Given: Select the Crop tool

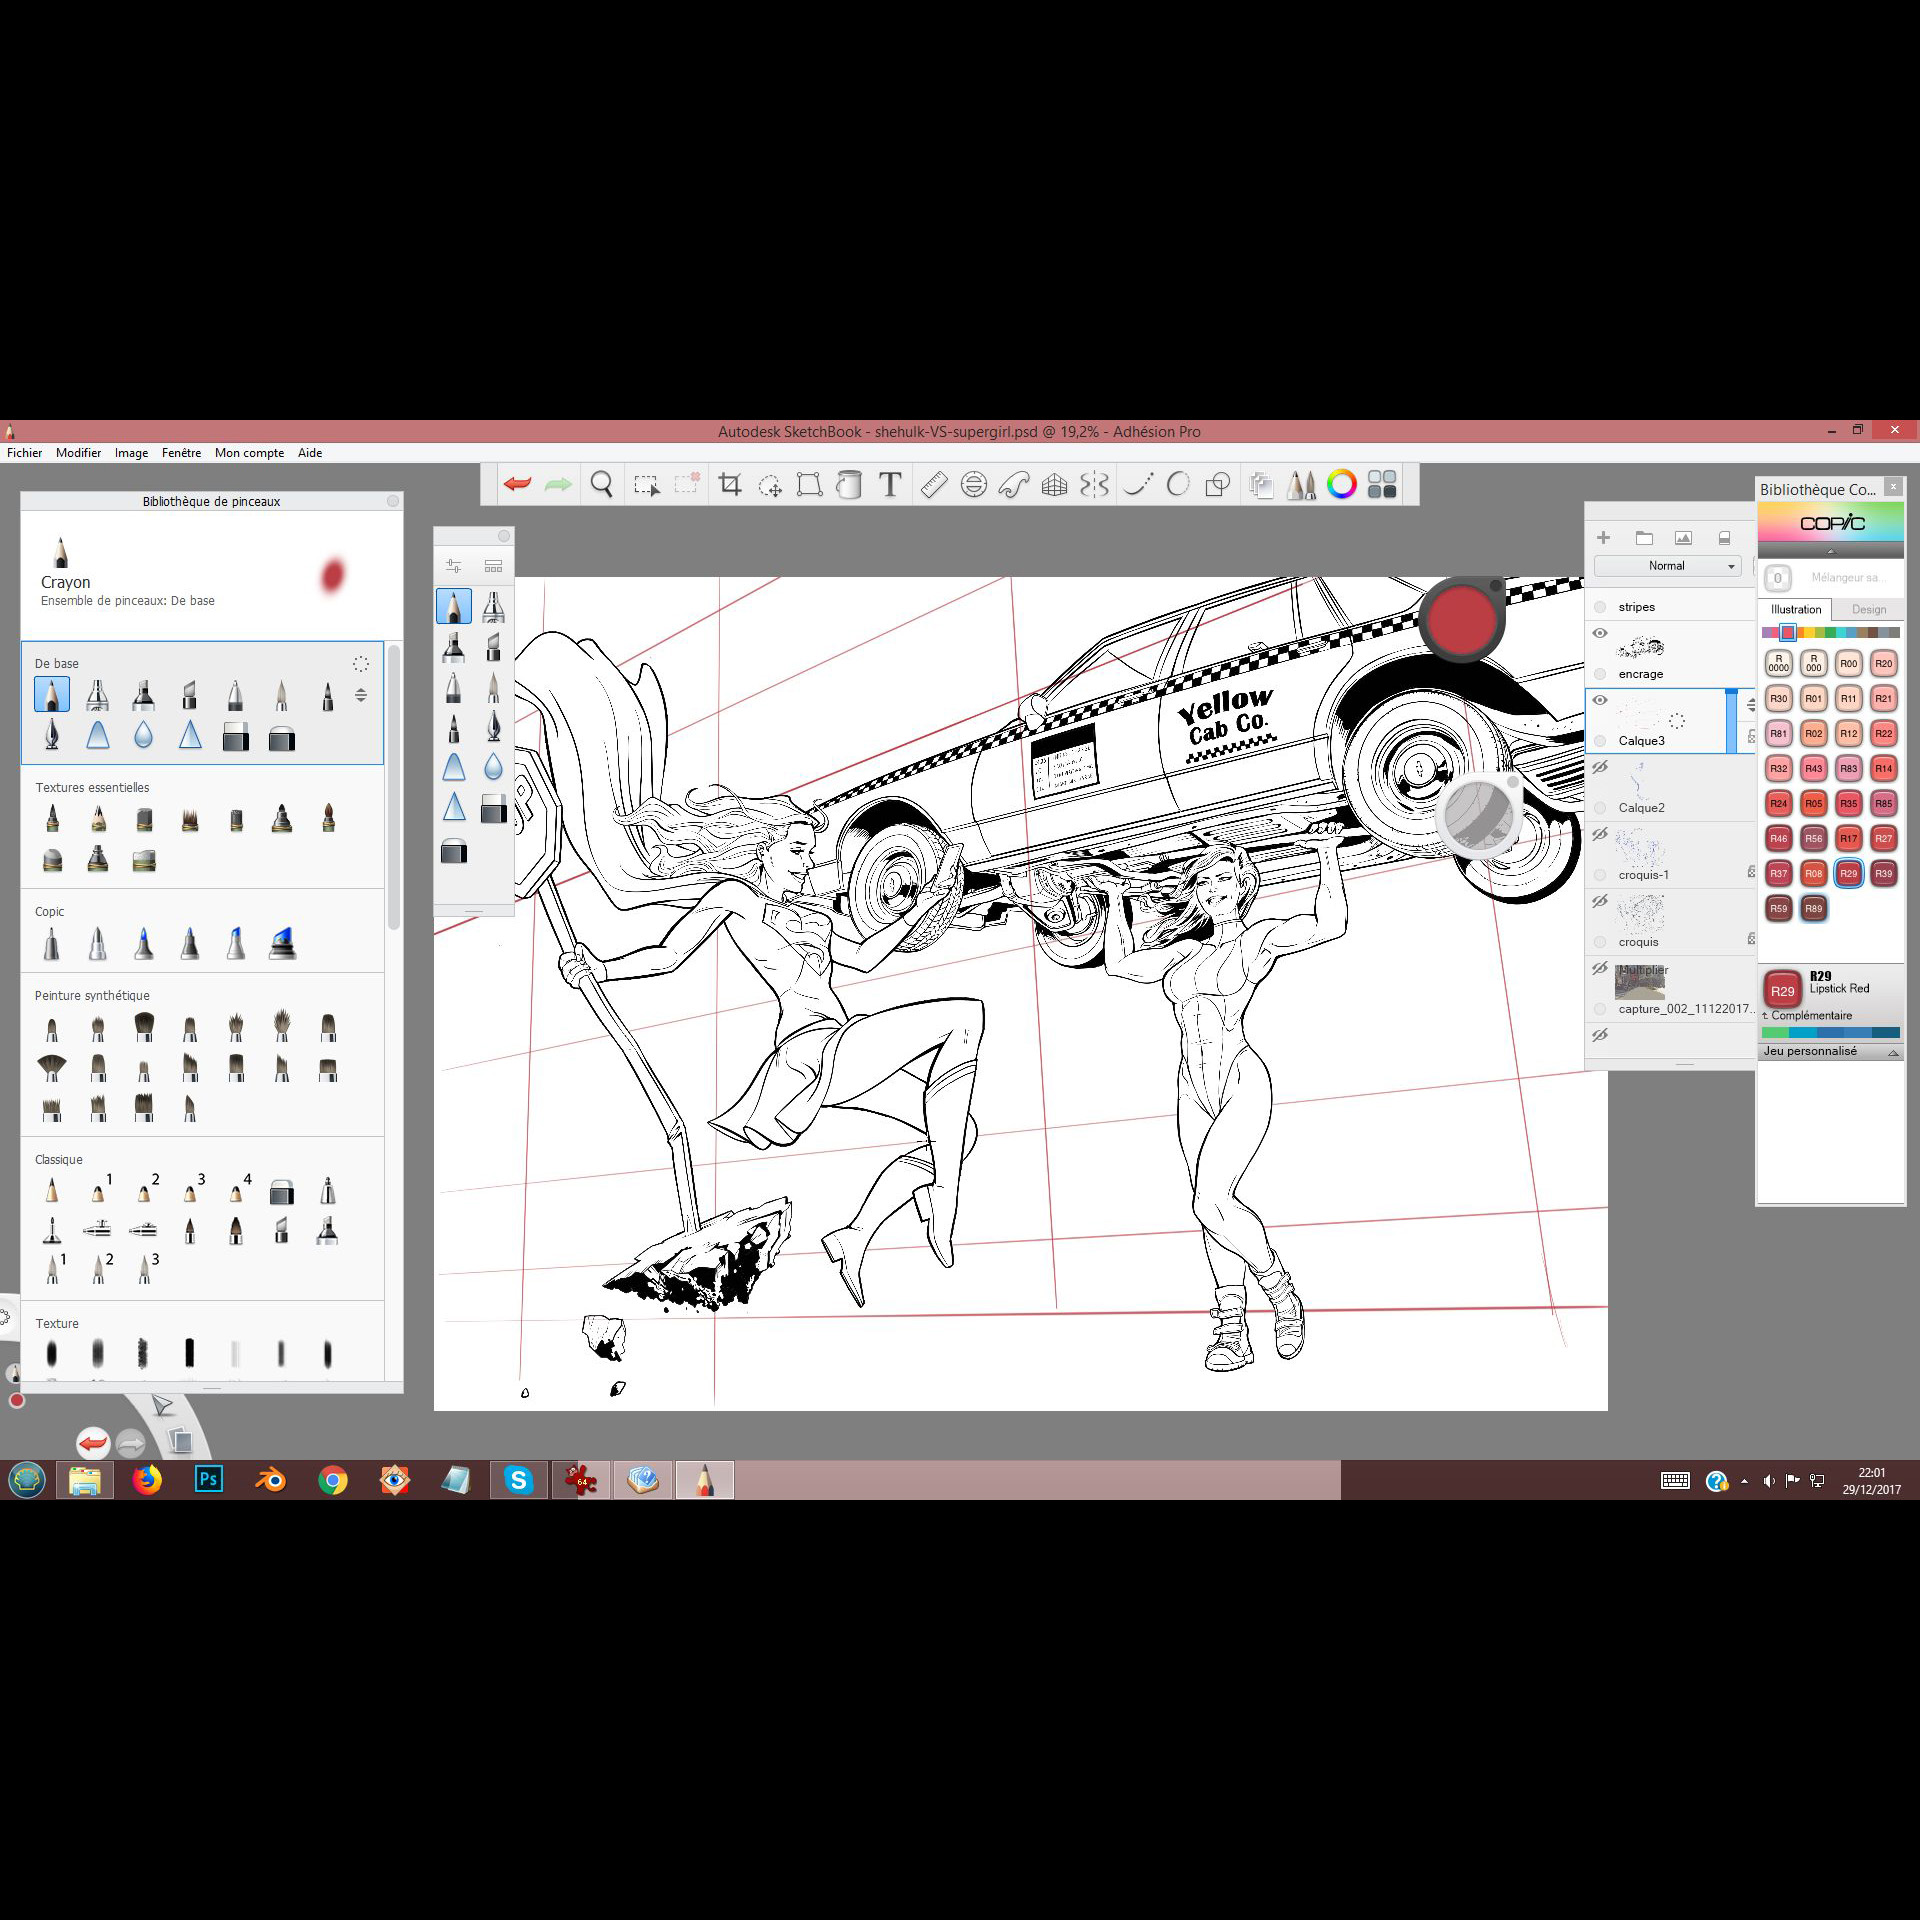Looking at the screenshot, I should [x=730, y=485].
